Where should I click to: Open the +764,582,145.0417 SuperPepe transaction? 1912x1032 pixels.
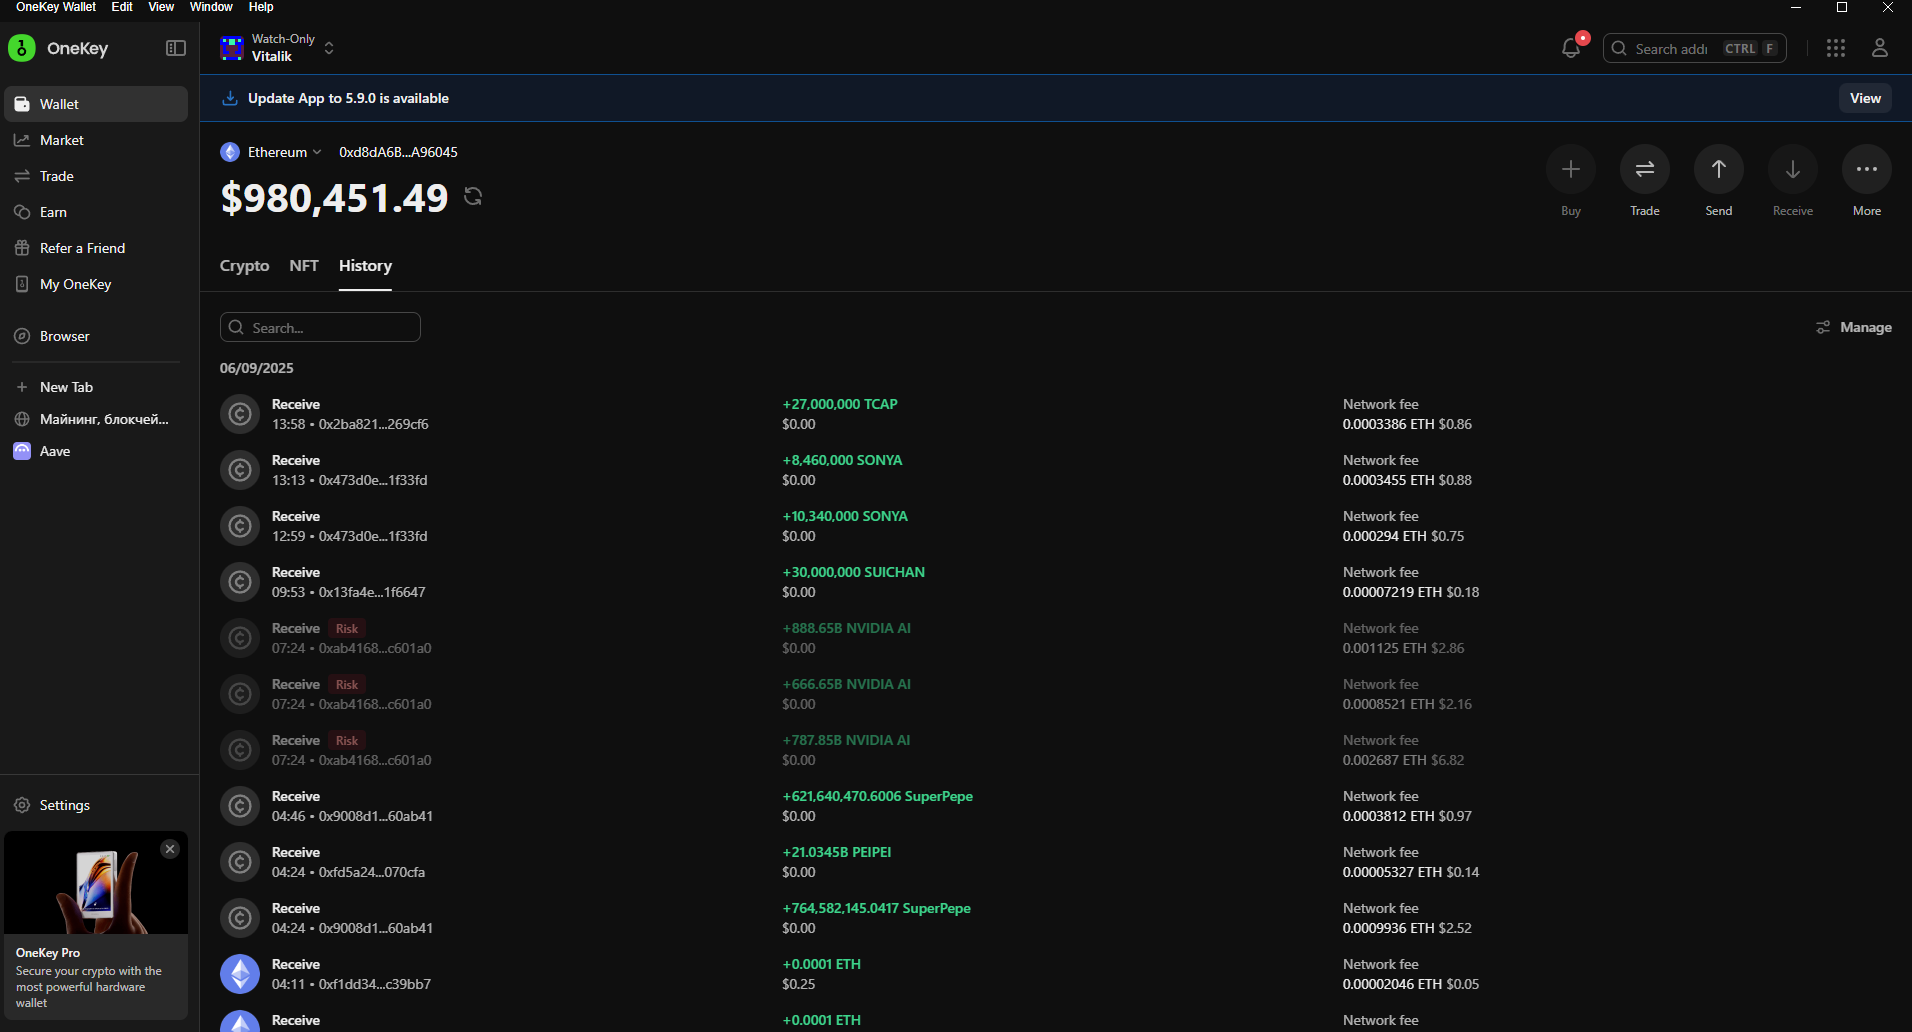tap(1056, 918)
